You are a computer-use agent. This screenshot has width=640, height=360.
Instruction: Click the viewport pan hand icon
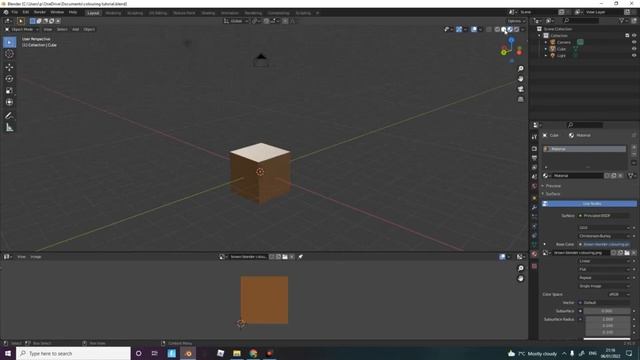[x=520, y=79]
